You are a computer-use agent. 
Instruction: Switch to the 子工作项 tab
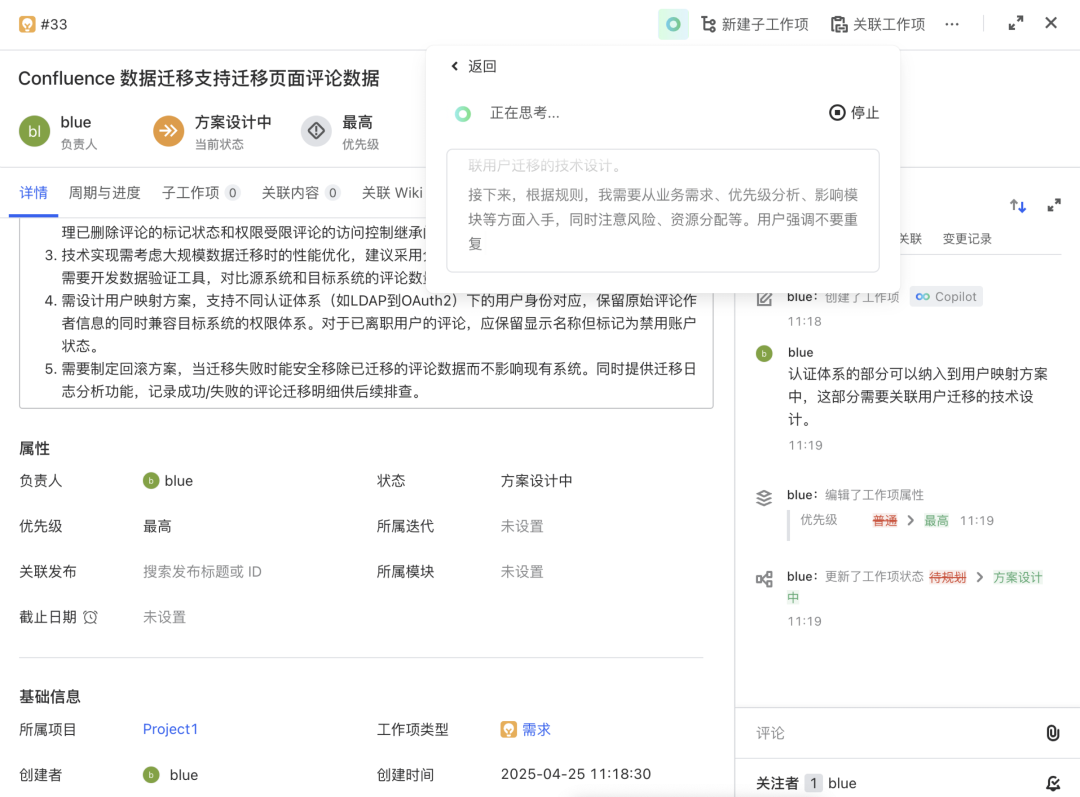coord(200,193)
